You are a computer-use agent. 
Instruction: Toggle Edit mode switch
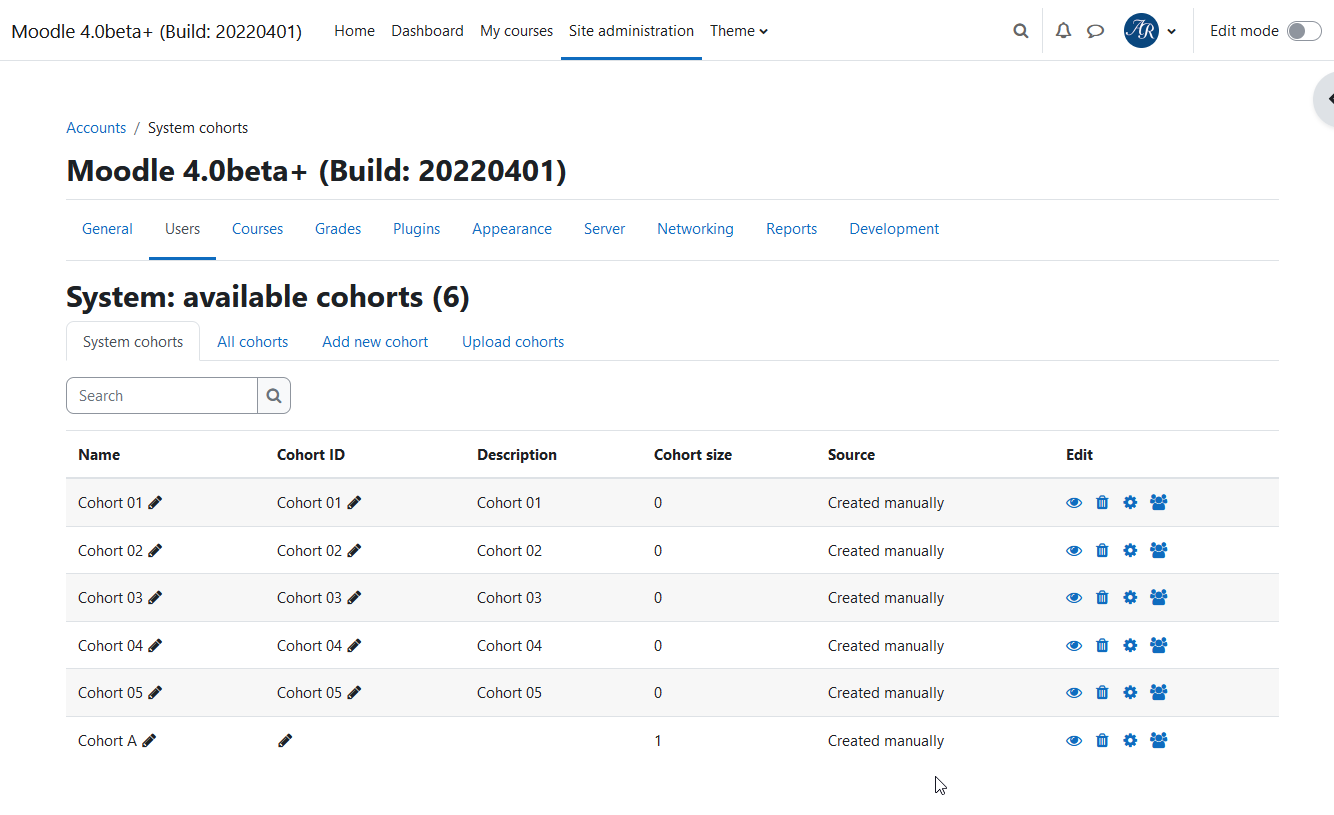click(x=1304, y=31)
